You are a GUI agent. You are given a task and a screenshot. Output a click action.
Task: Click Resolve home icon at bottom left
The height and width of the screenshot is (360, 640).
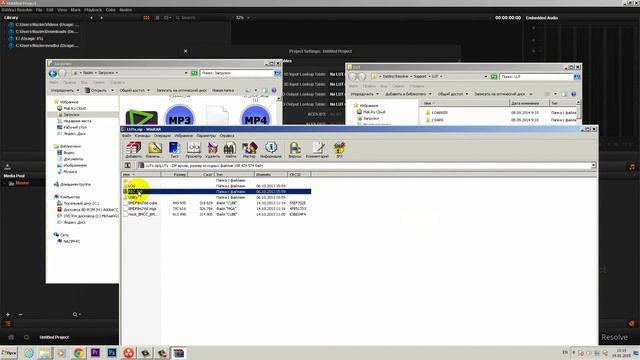(11, 337)
